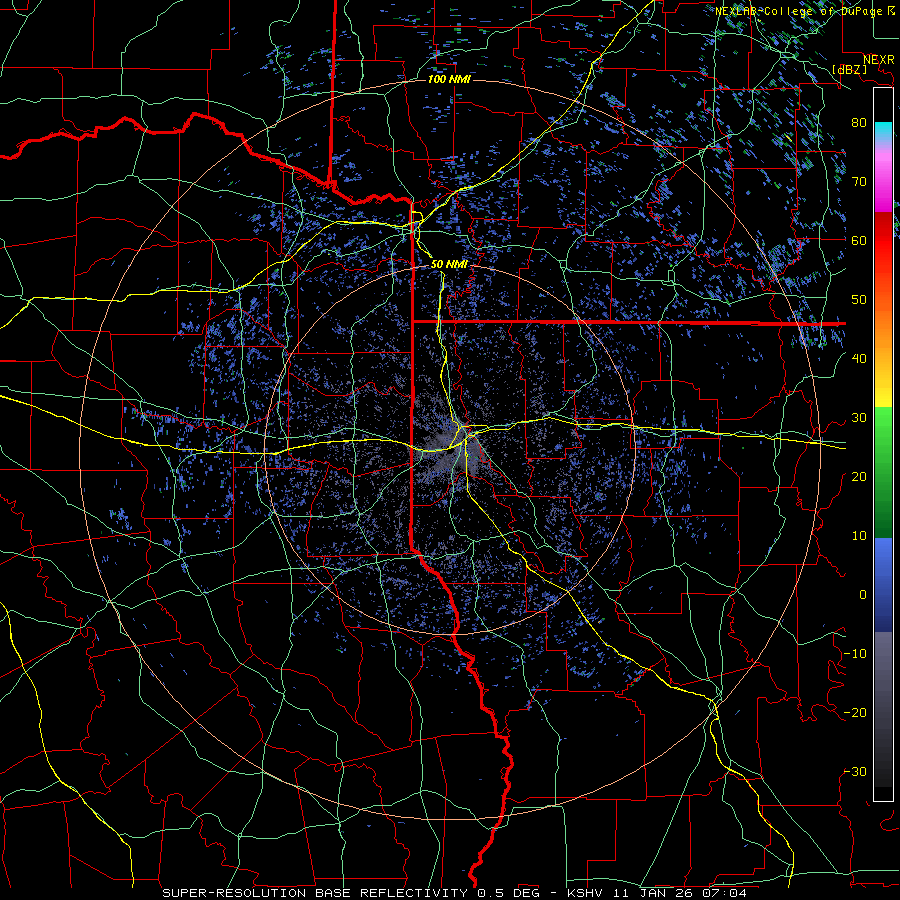Click the cyan top band of the color bar
900x900 pixels.
(883, 131)
